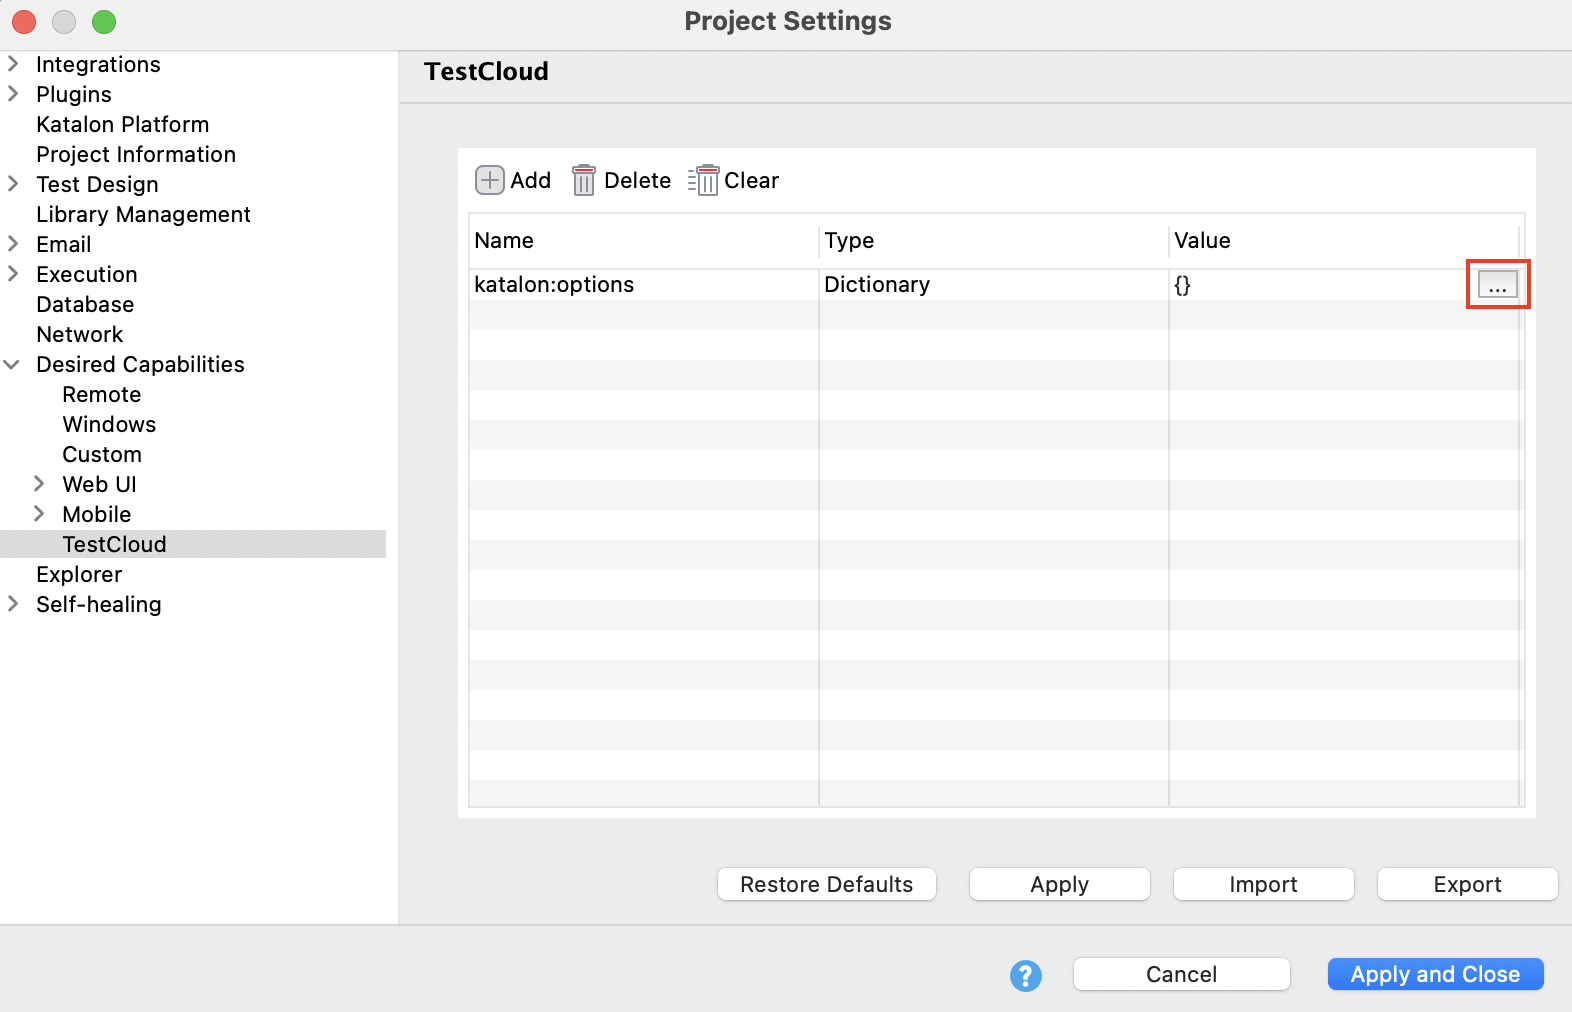
Task: Select Katalon Platform in the sidebar
Action: [122, 125]
